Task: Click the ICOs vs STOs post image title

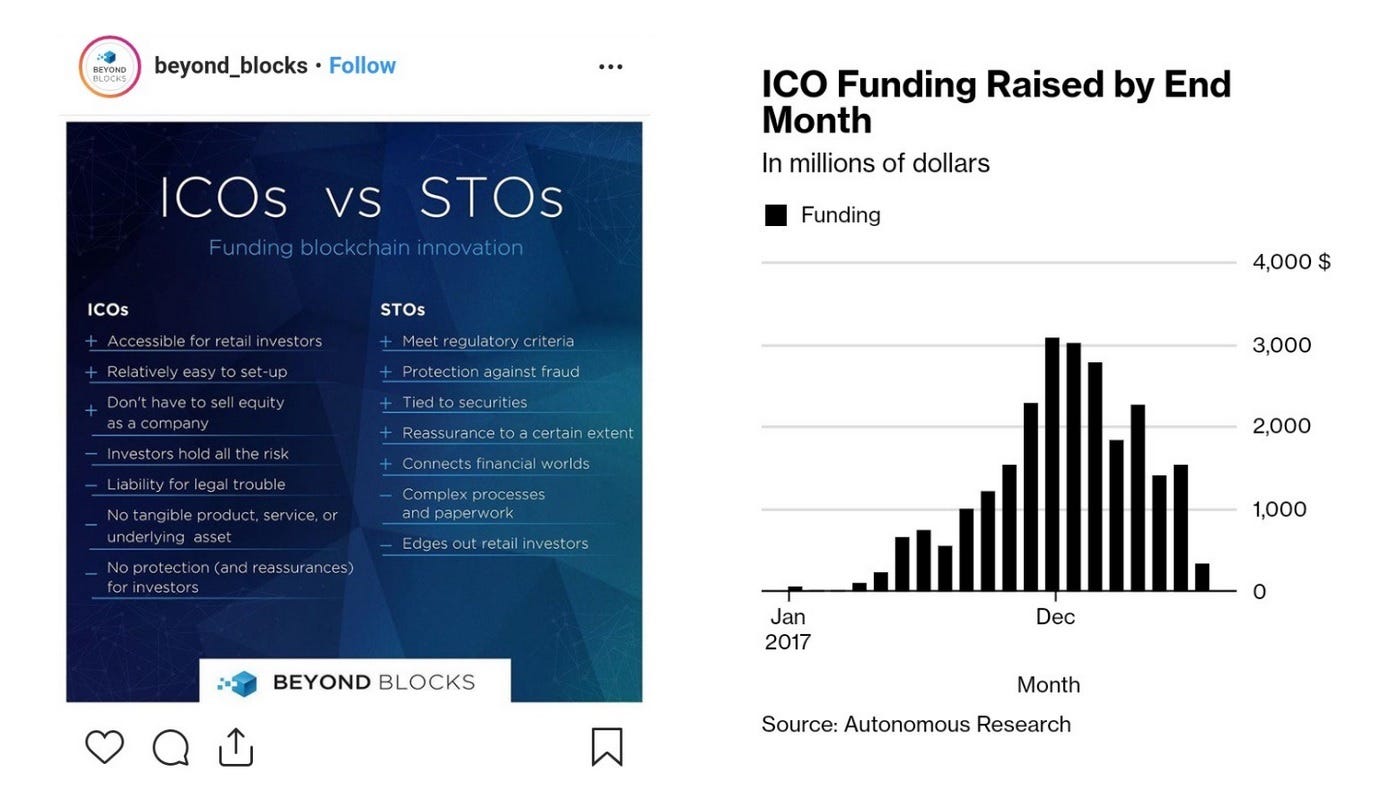Action: (360, 199)
